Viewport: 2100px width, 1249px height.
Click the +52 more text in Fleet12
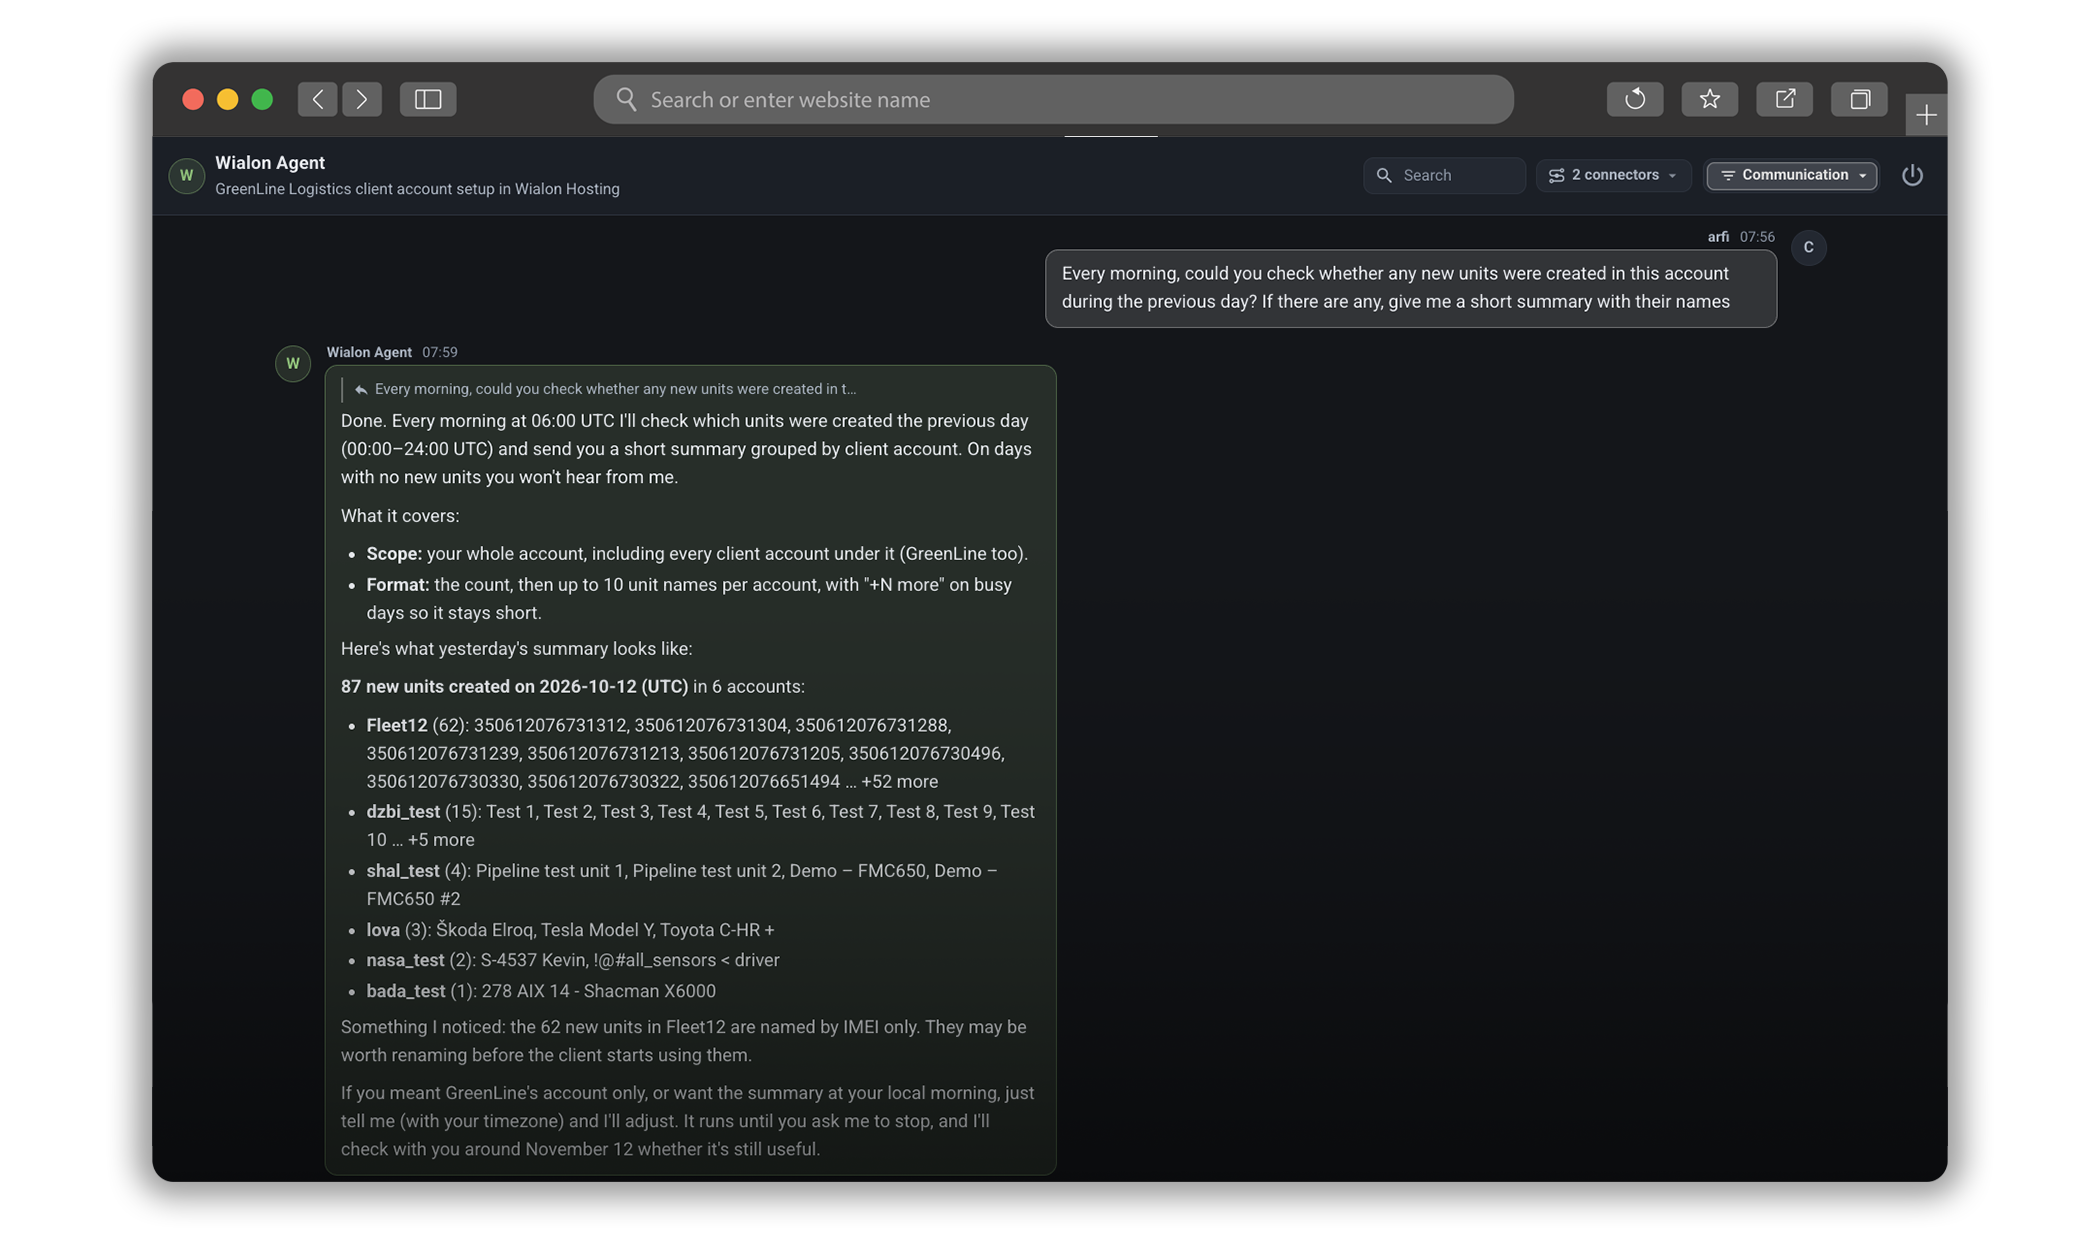899,782
